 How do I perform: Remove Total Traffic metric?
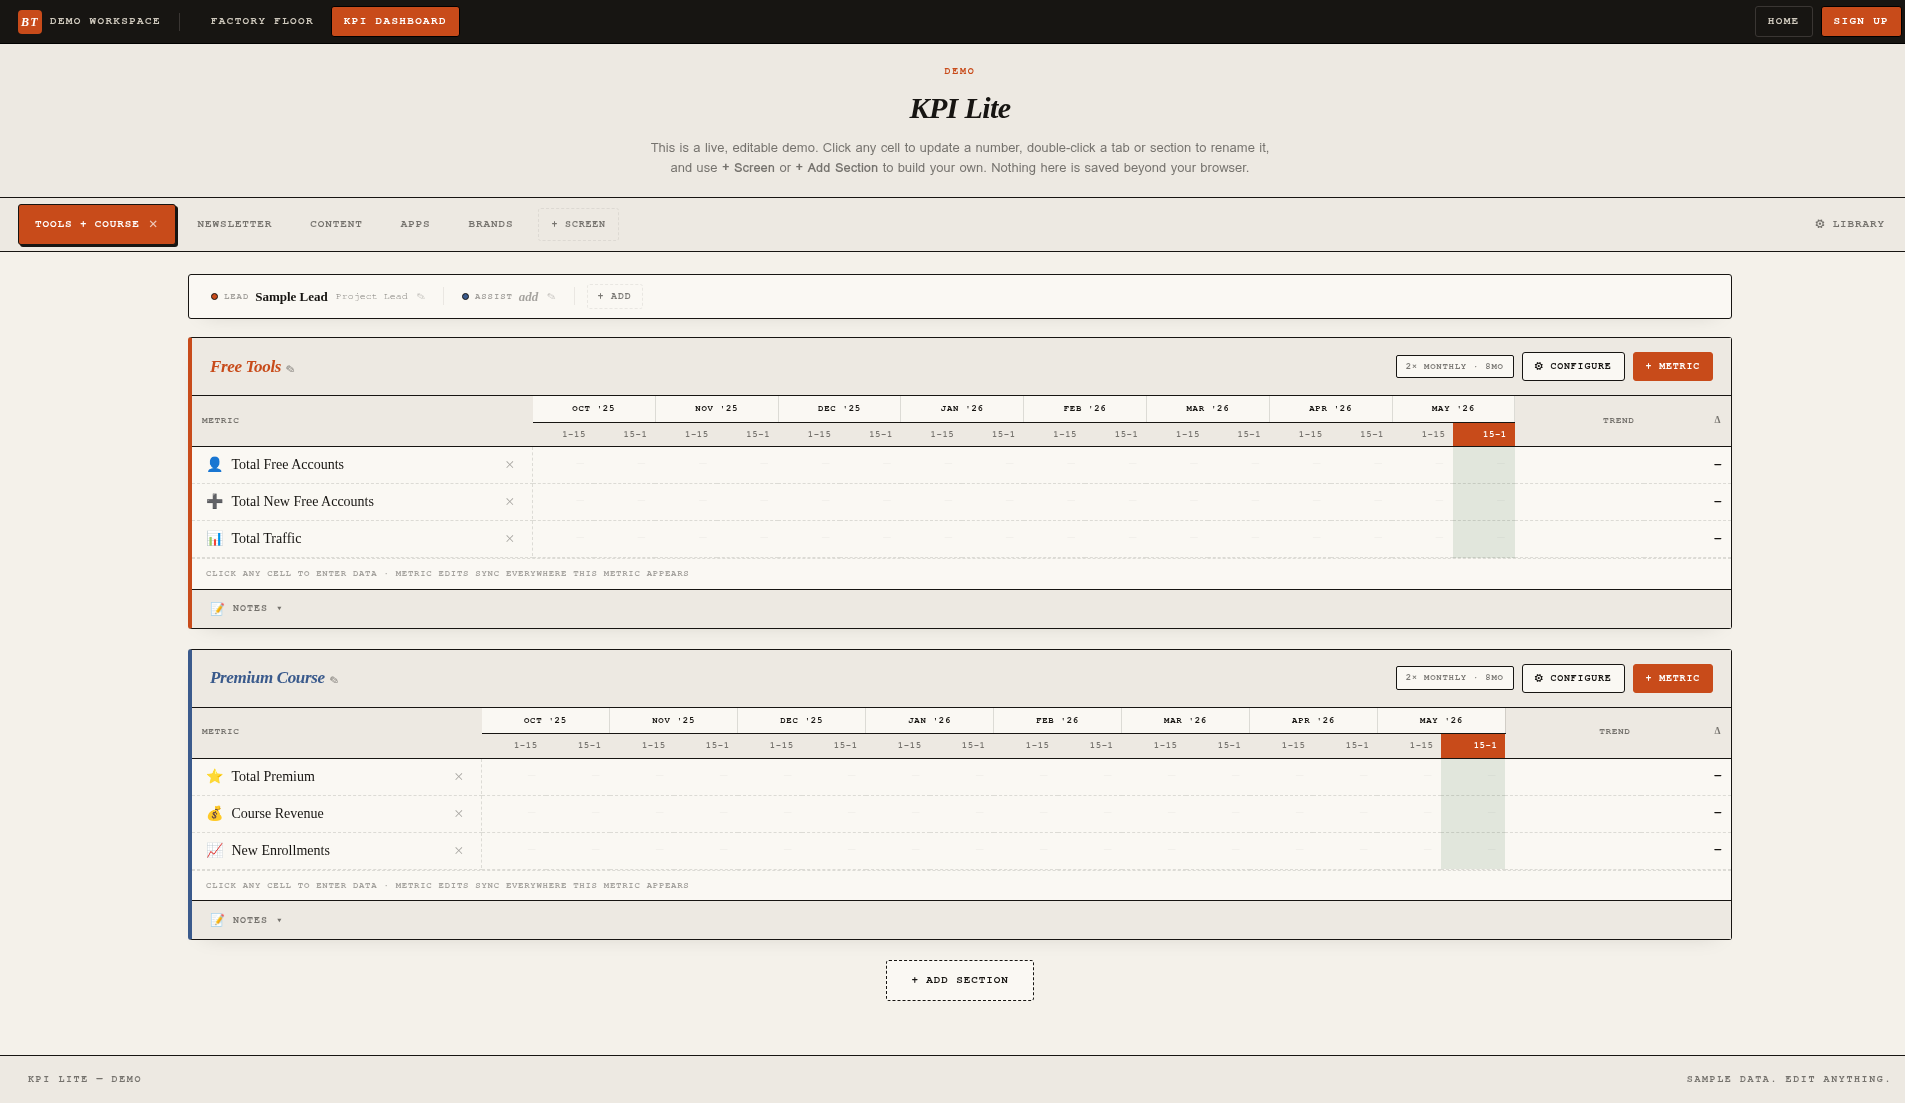[x=510, y=539]
